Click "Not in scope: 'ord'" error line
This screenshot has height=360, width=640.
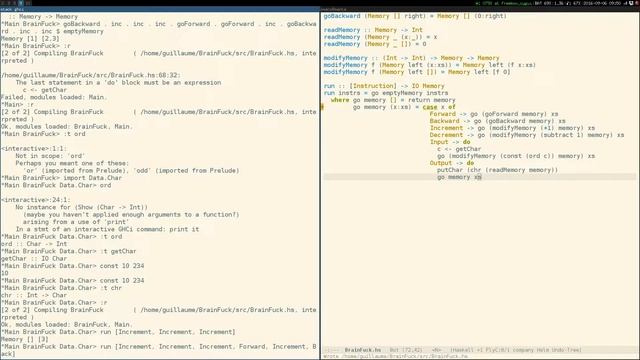click(50, 156)
